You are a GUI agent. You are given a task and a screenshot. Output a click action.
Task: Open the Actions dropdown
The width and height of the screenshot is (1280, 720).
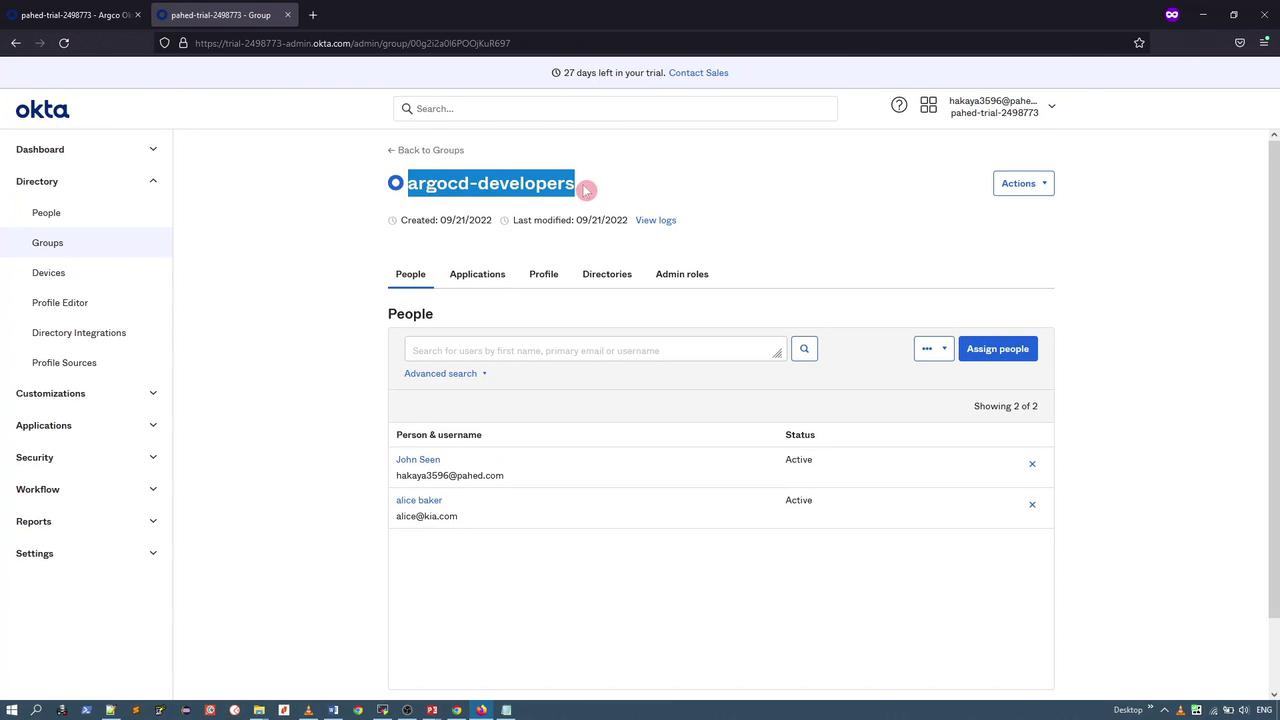(1023, 183)
